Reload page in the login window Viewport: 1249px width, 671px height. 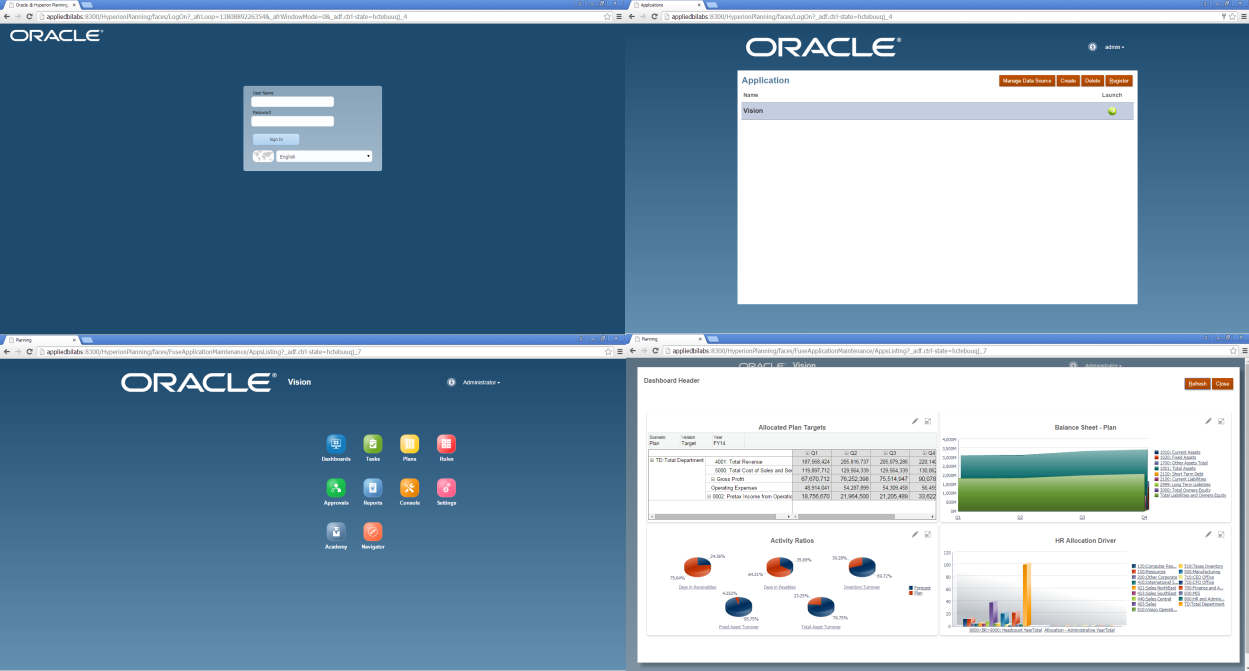coord(28,17)
